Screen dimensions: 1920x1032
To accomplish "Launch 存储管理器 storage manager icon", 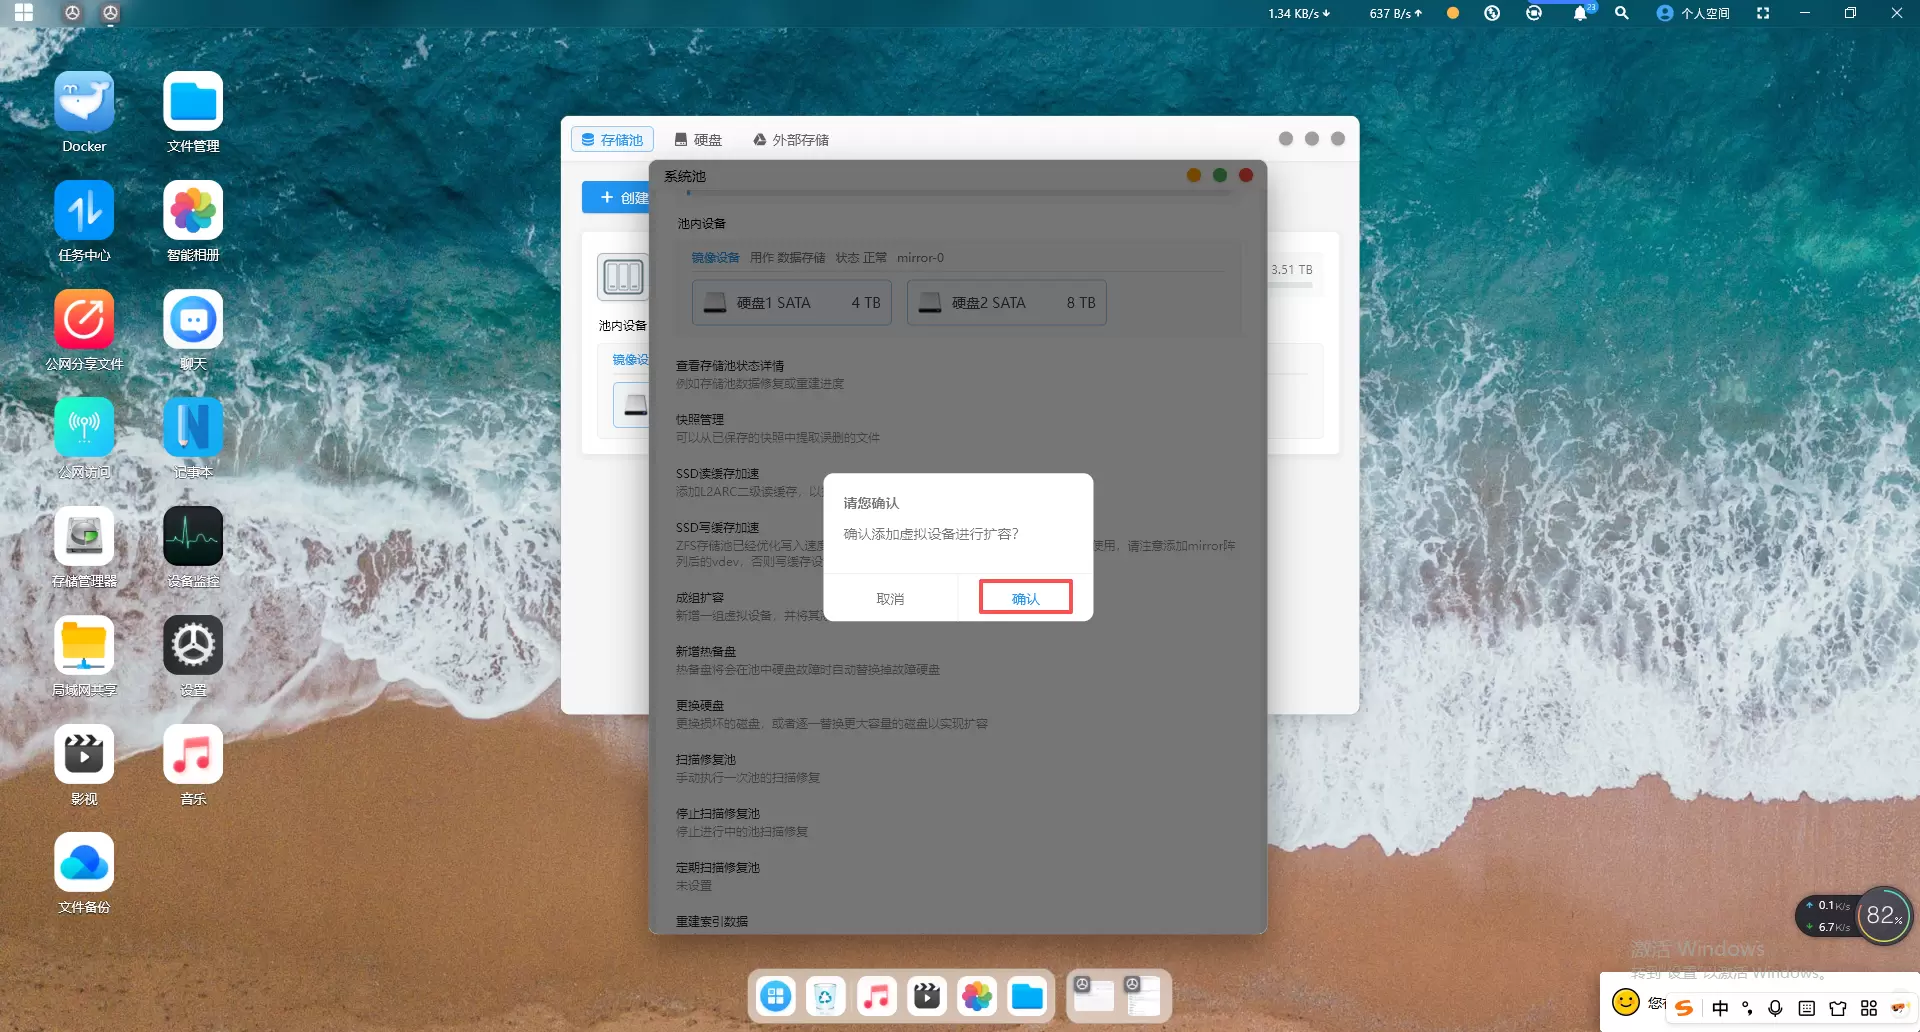I will (84, 537).
